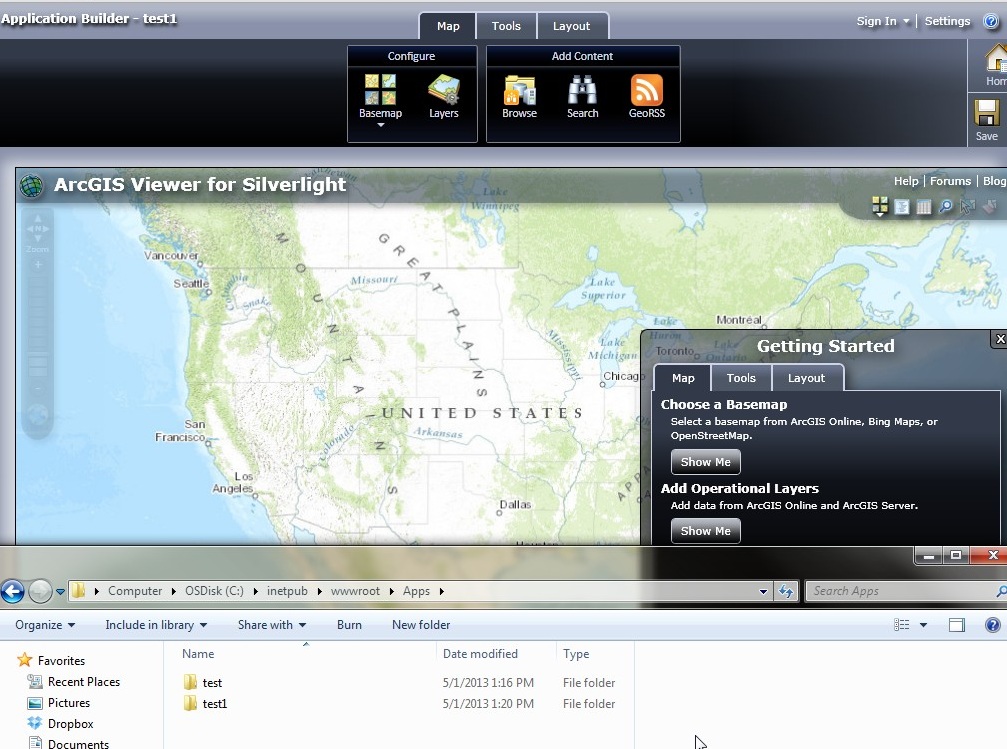The width and height of the screenshot is (1007, 749).
Task: Switch to the Layout tab in builder
Action: coord(572,26)
